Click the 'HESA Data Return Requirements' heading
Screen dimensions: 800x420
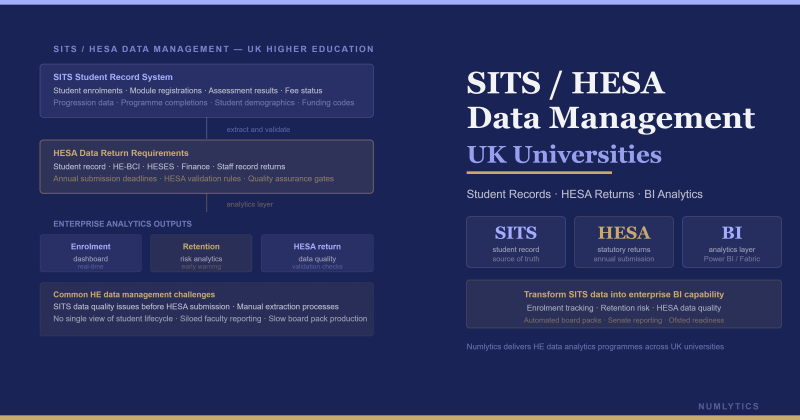coord(121,153)
